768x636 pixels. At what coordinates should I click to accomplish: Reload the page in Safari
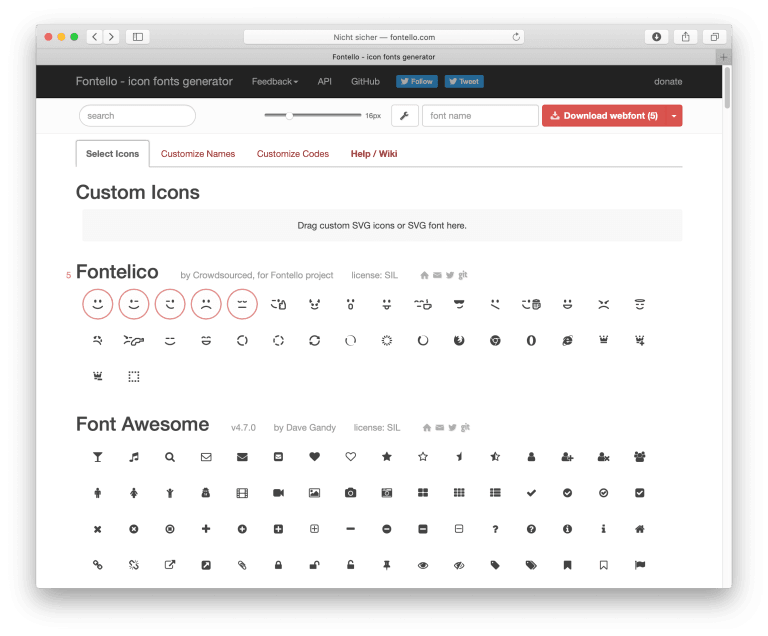(x=516, y=37)
